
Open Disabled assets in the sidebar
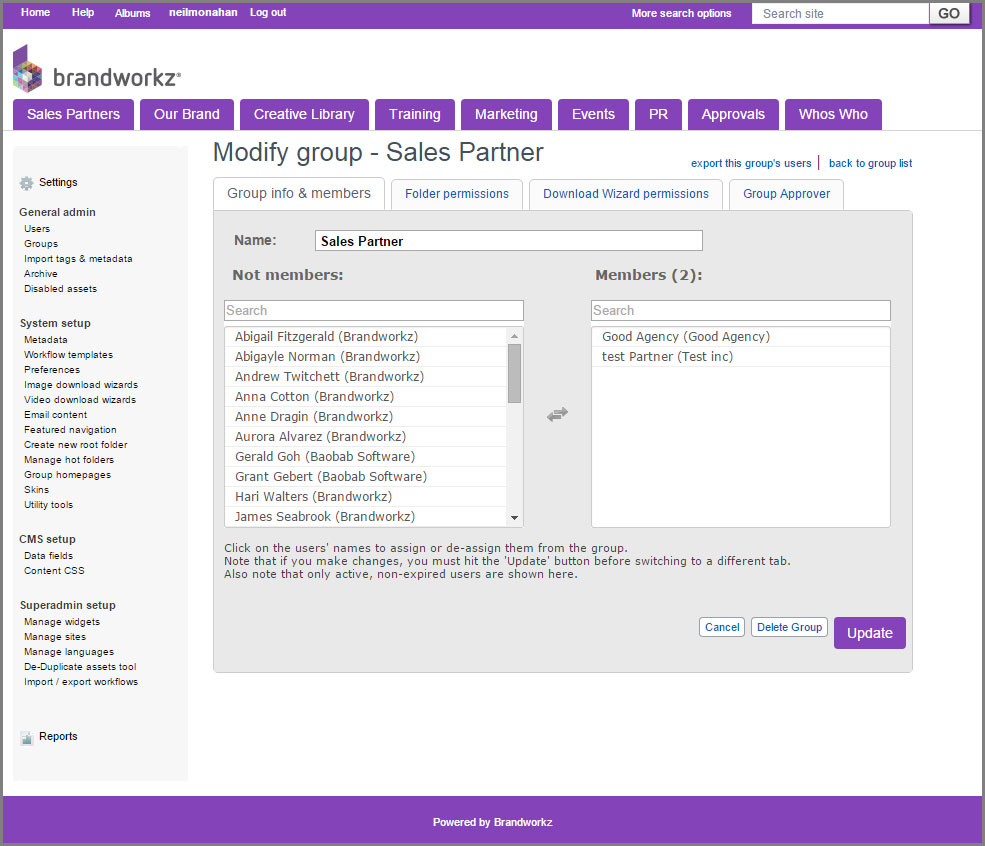click(x=60, y=290)
